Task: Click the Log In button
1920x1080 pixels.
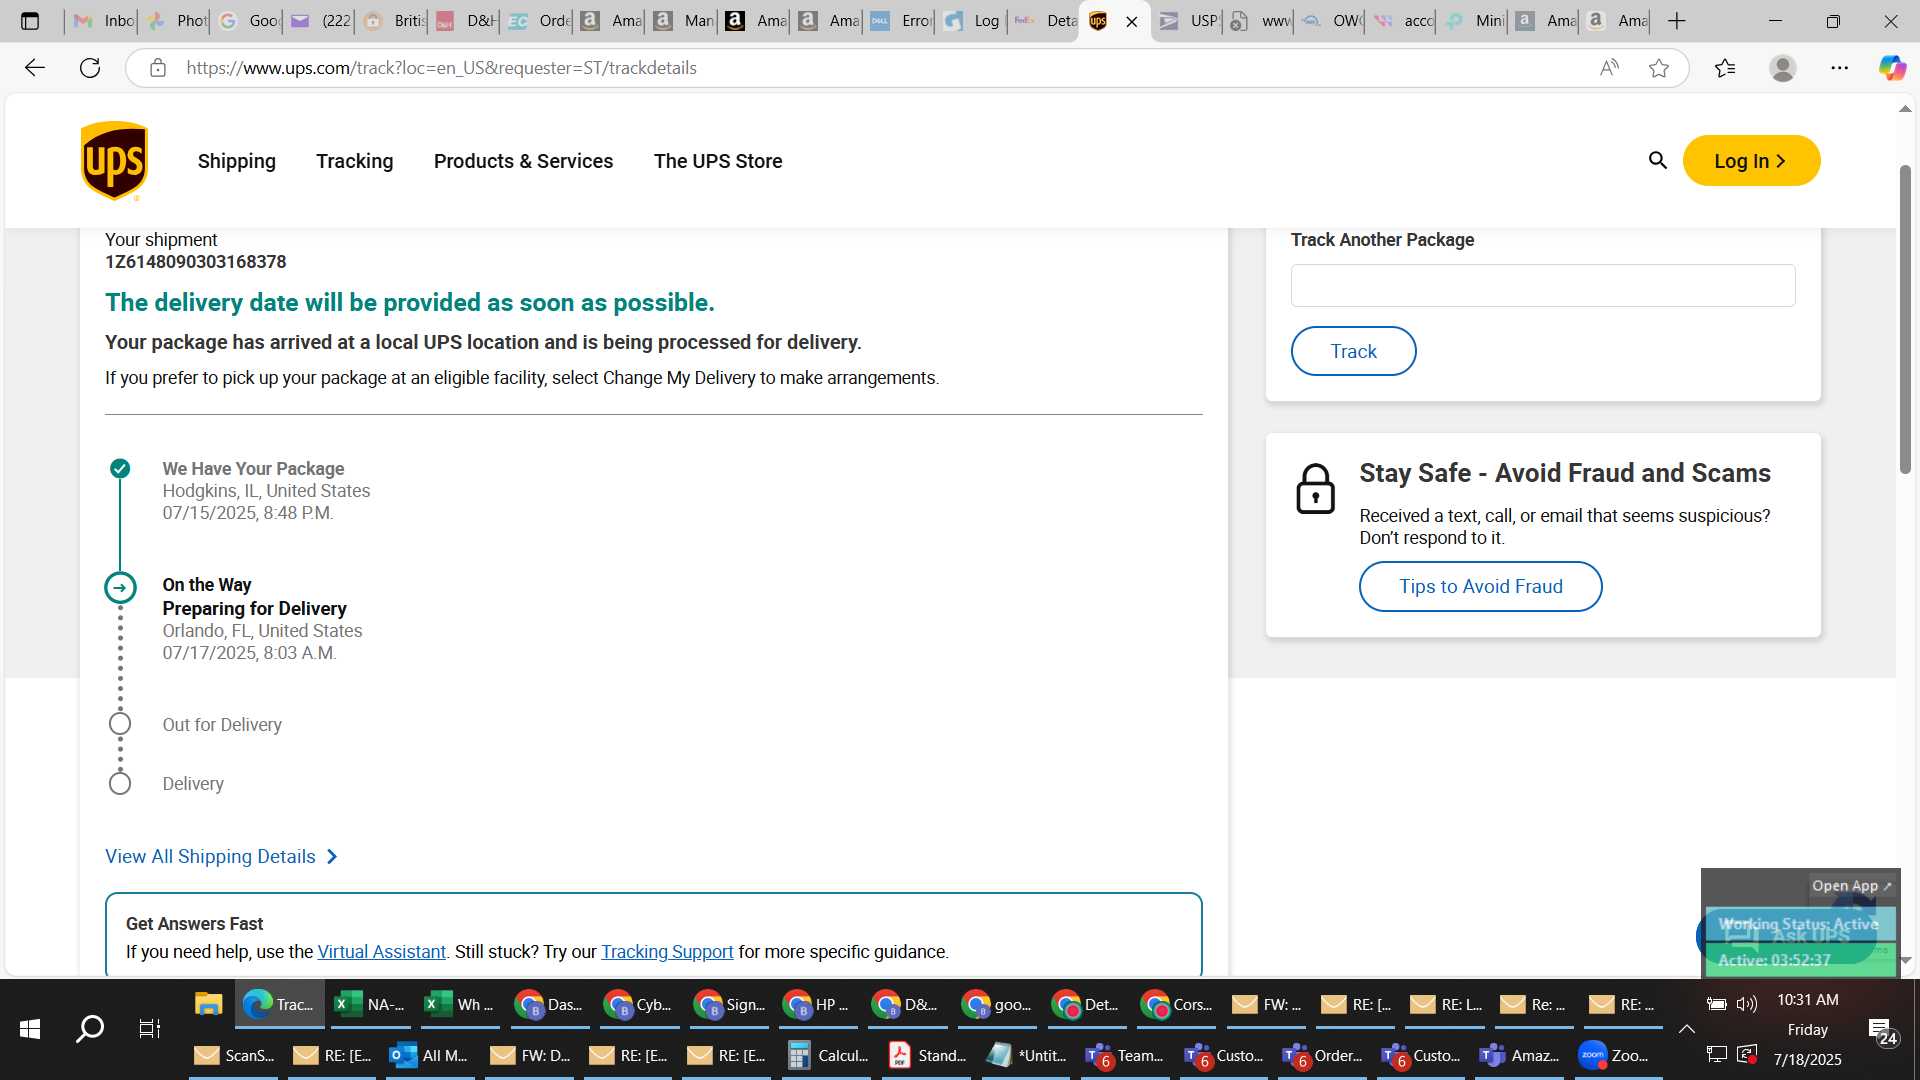Action: point(1751,161)
